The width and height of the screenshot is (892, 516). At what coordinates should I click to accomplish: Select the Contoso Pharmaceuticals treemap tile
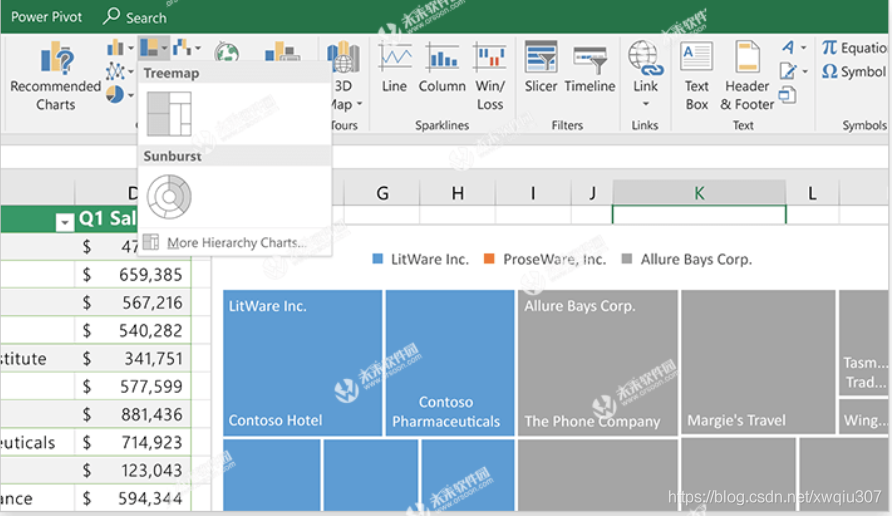(450, 363)
